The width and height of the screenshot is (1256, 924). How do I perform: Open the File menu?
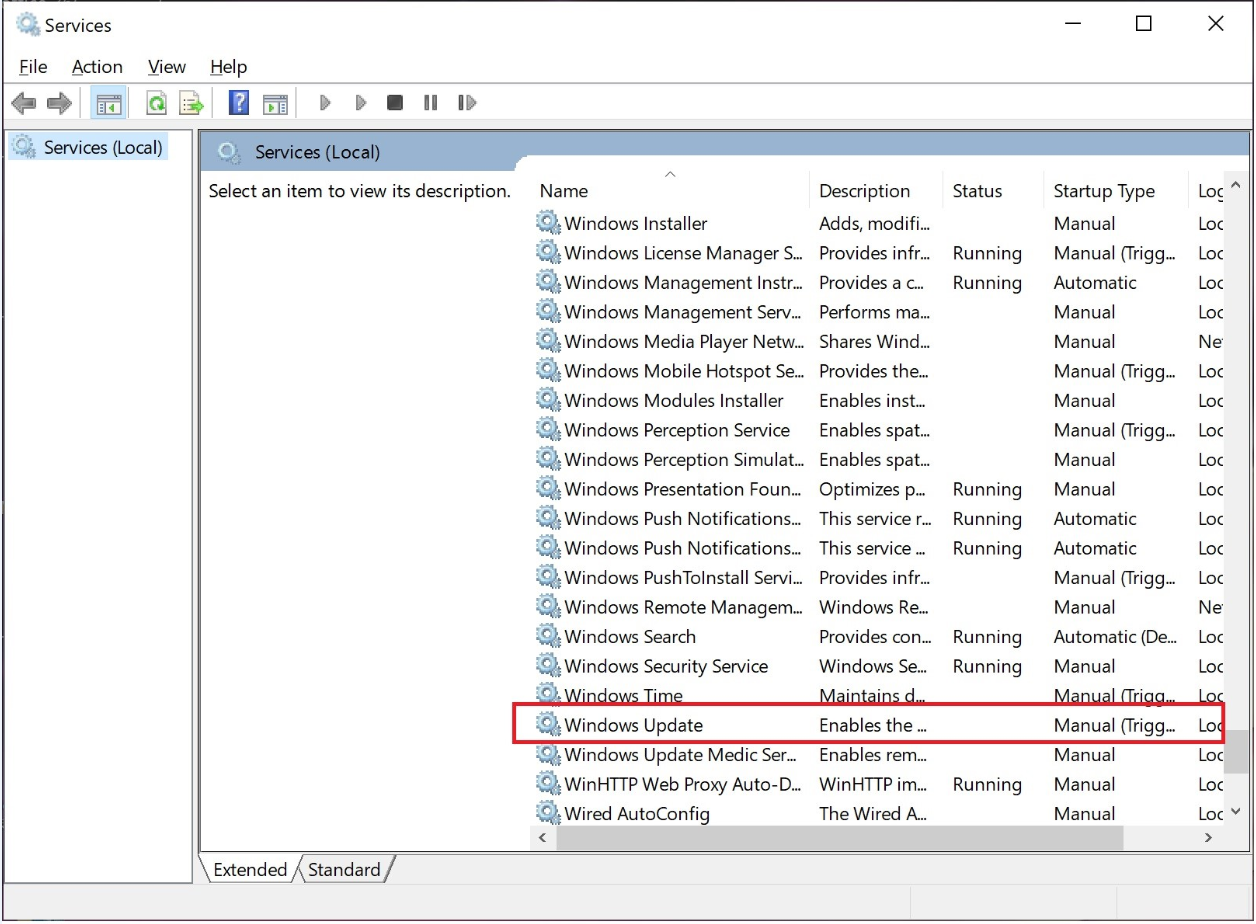[x=33, y=67]
